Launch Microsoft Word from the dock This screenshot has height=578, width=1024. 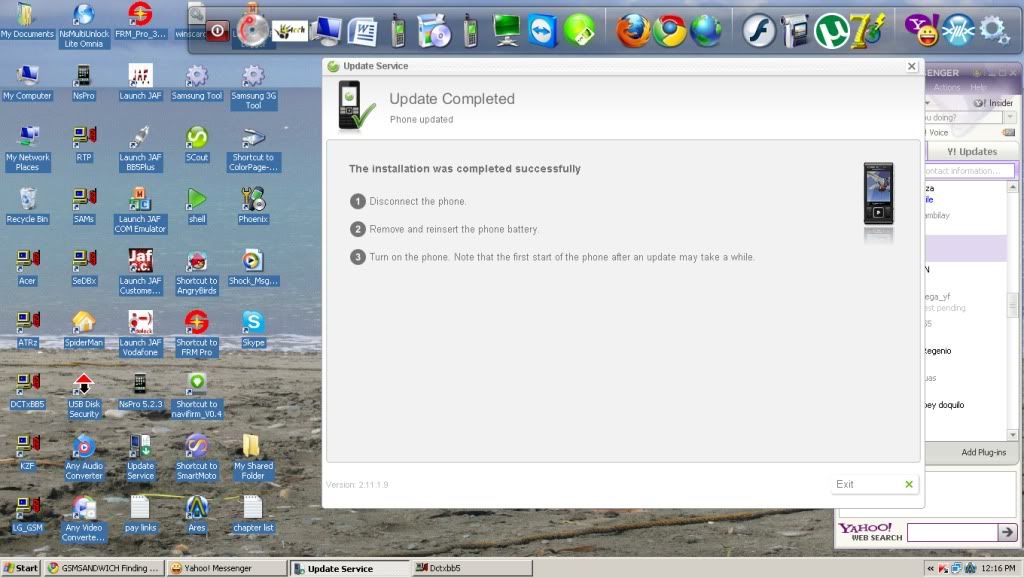[x=363, y=31]
